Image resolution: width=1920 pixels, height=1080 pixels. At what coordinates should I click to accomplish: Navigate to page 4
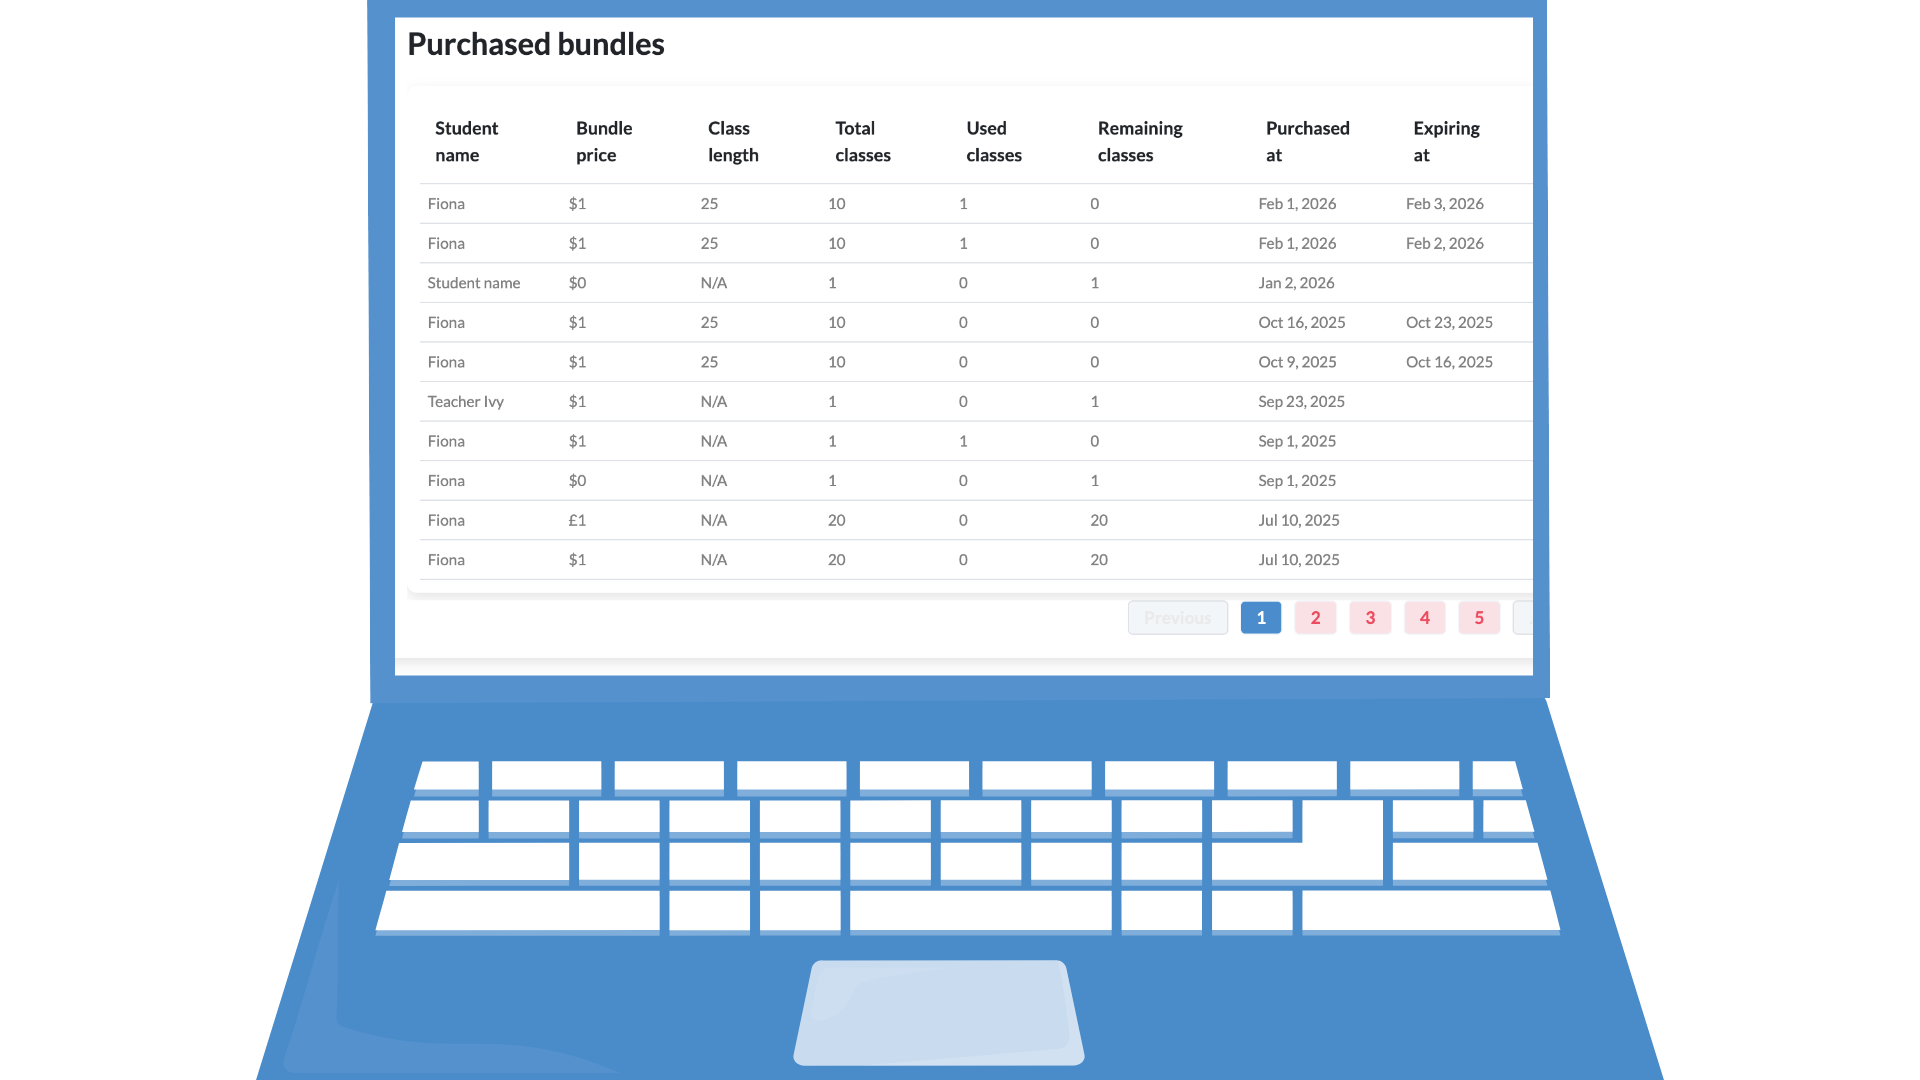tap(1424, 617)
